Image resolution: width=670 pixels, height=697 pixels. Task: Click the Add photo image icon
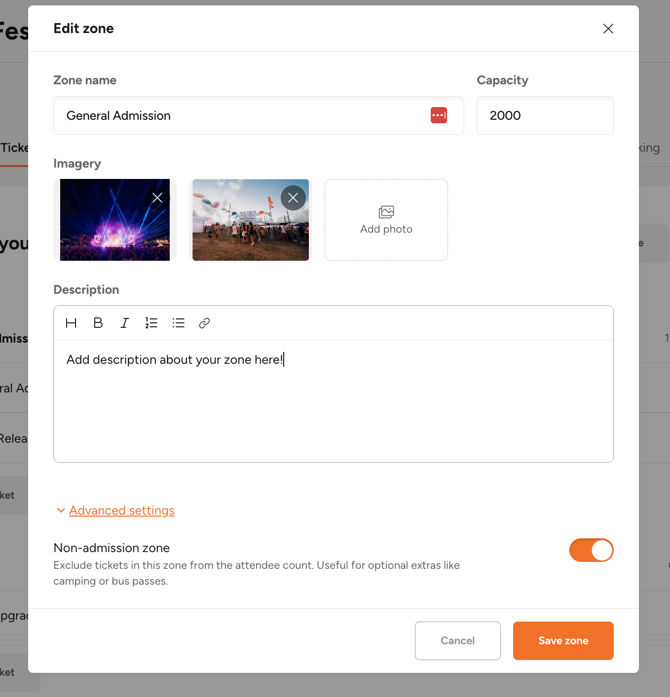pyautogui.click(x=386, y=212)
